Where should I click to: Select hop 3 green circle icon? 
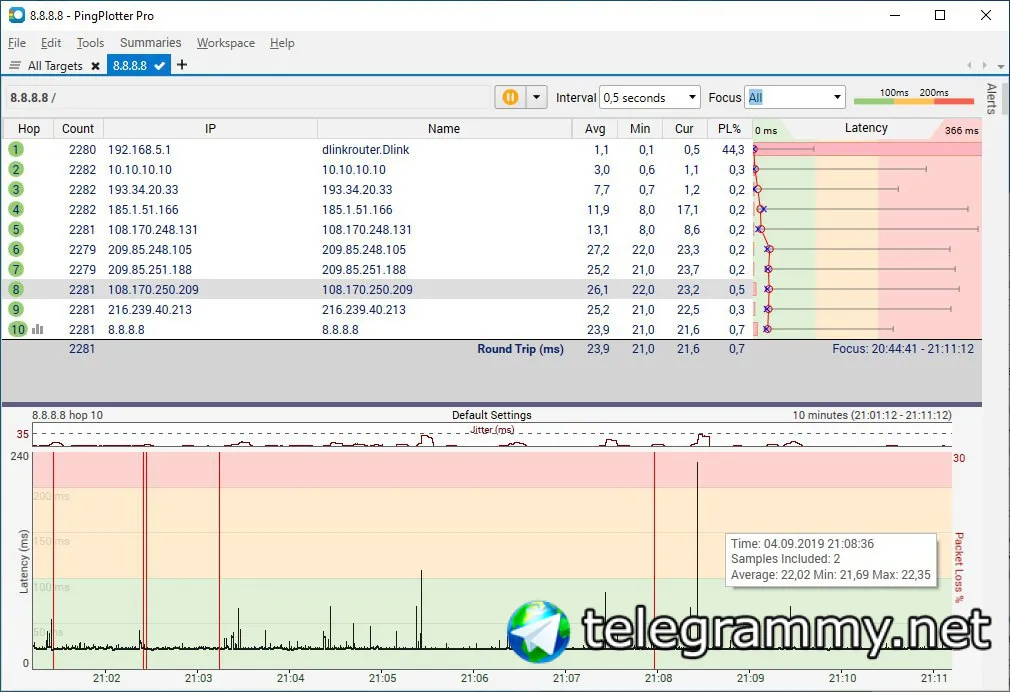(x=16, y=189)
